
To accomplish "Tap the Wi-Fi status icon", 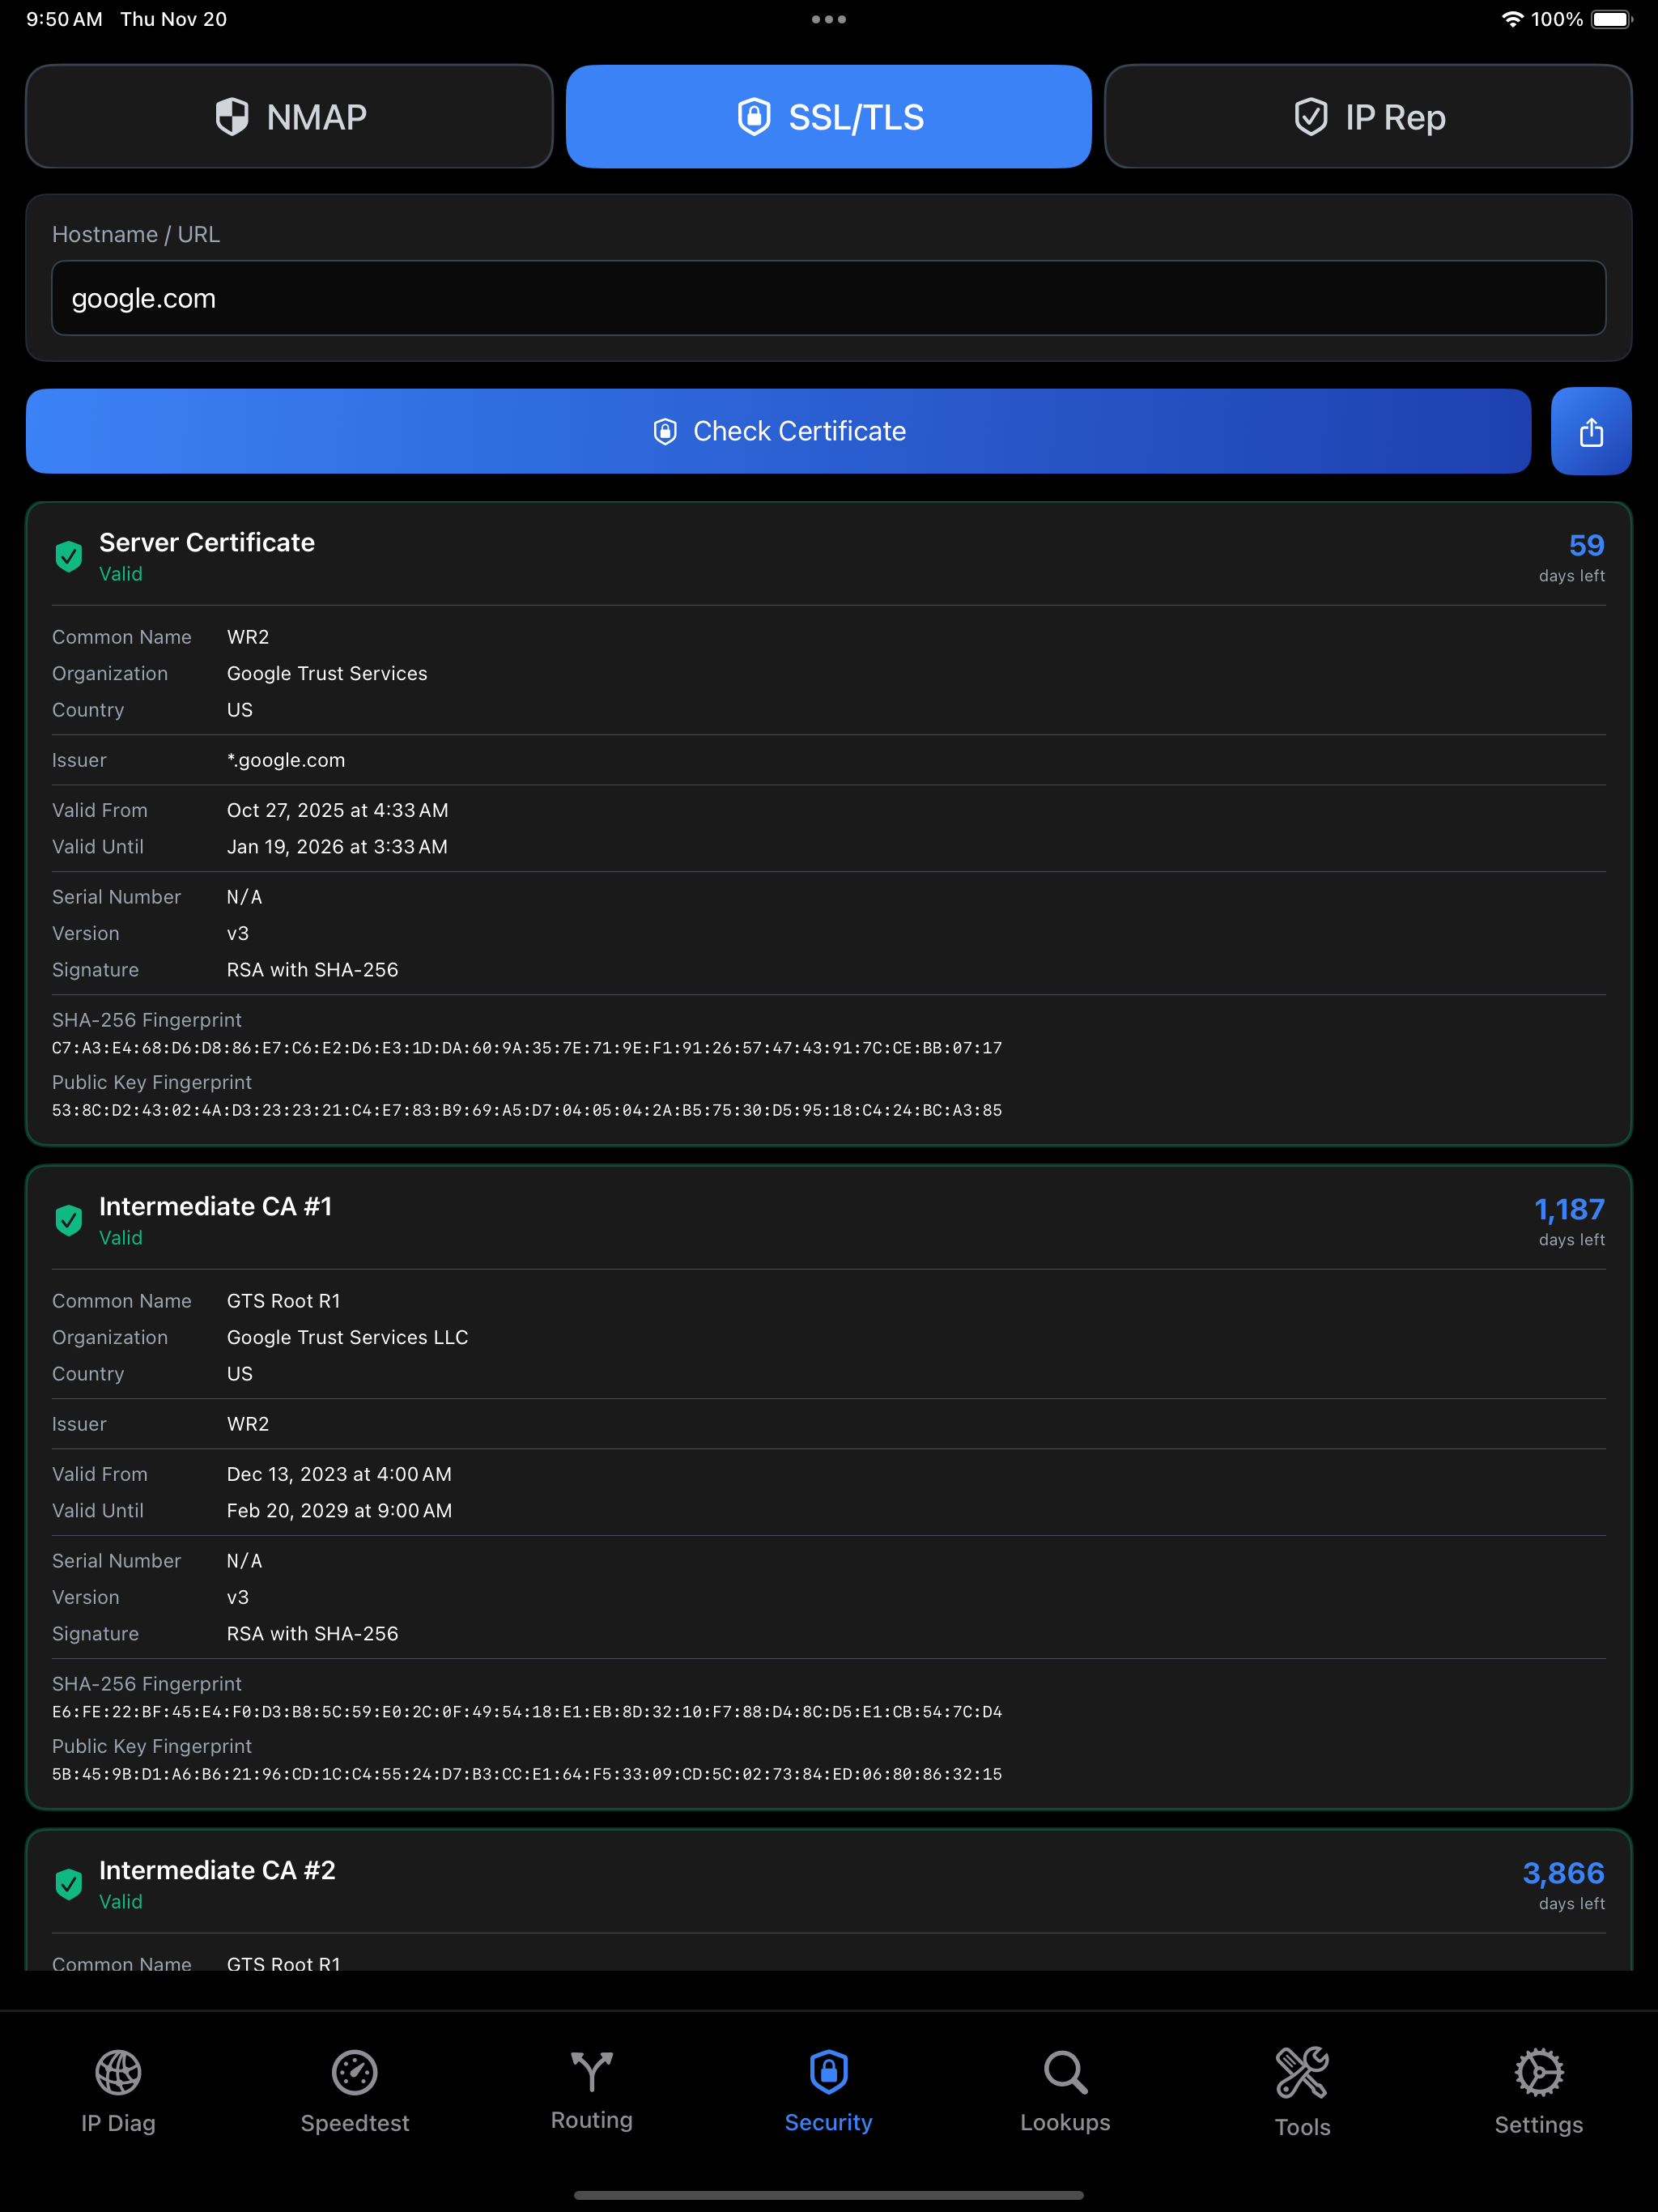I will coord(1512,19).
